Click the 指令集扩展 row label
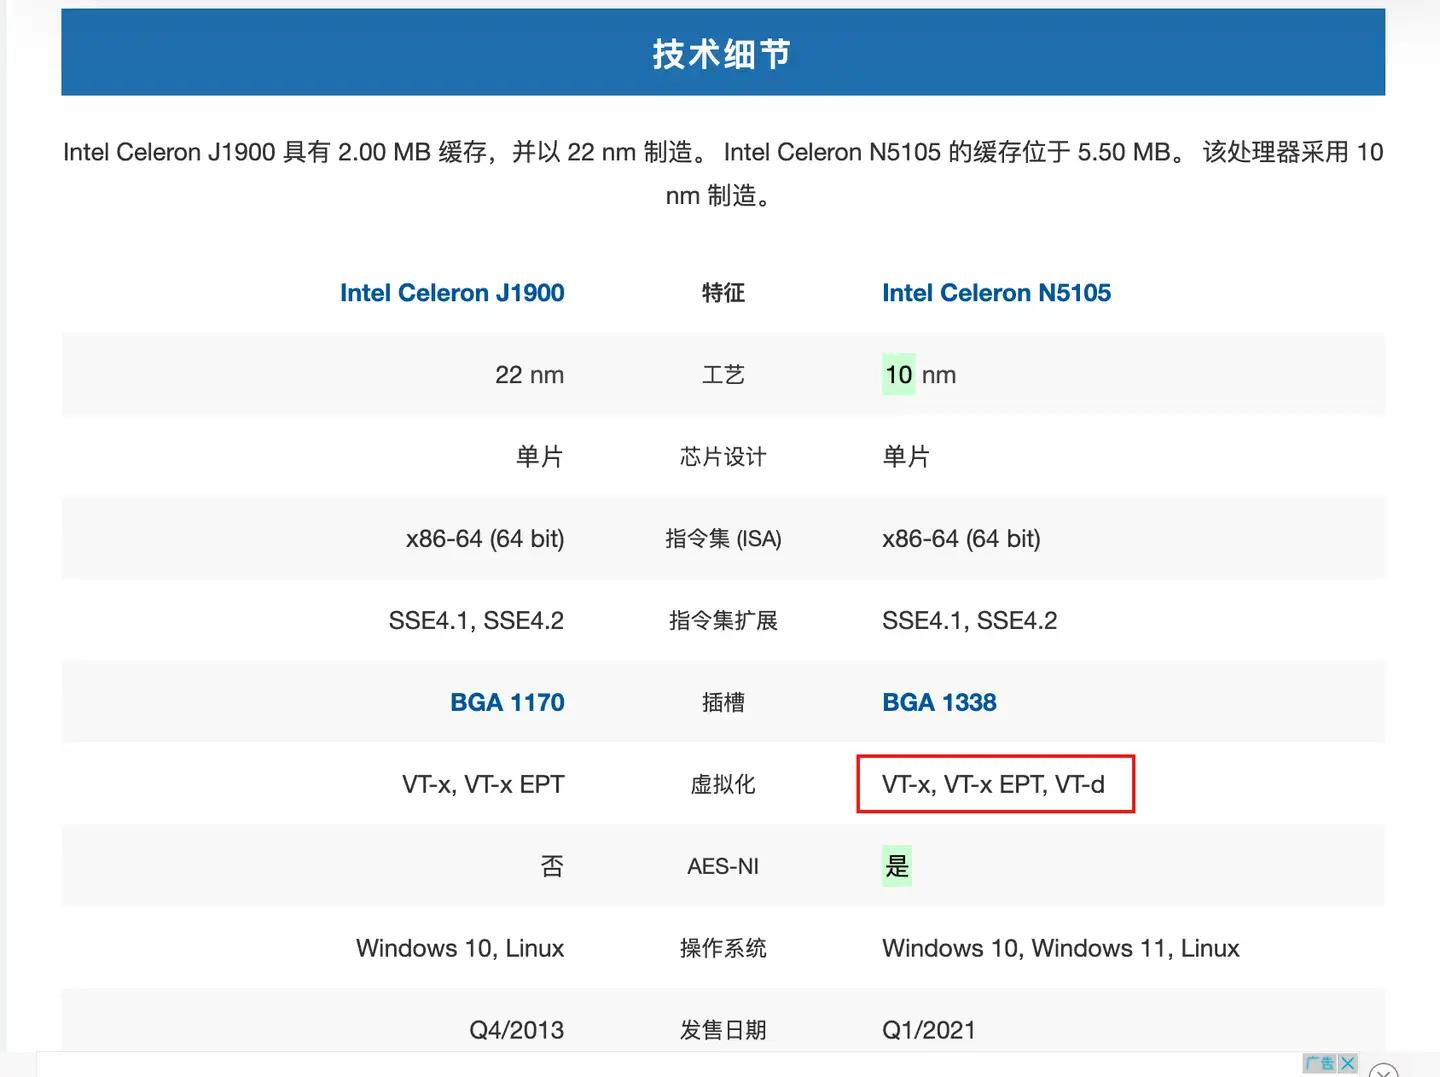The height and width of the screenshot is (1077, 1440). 723,621
